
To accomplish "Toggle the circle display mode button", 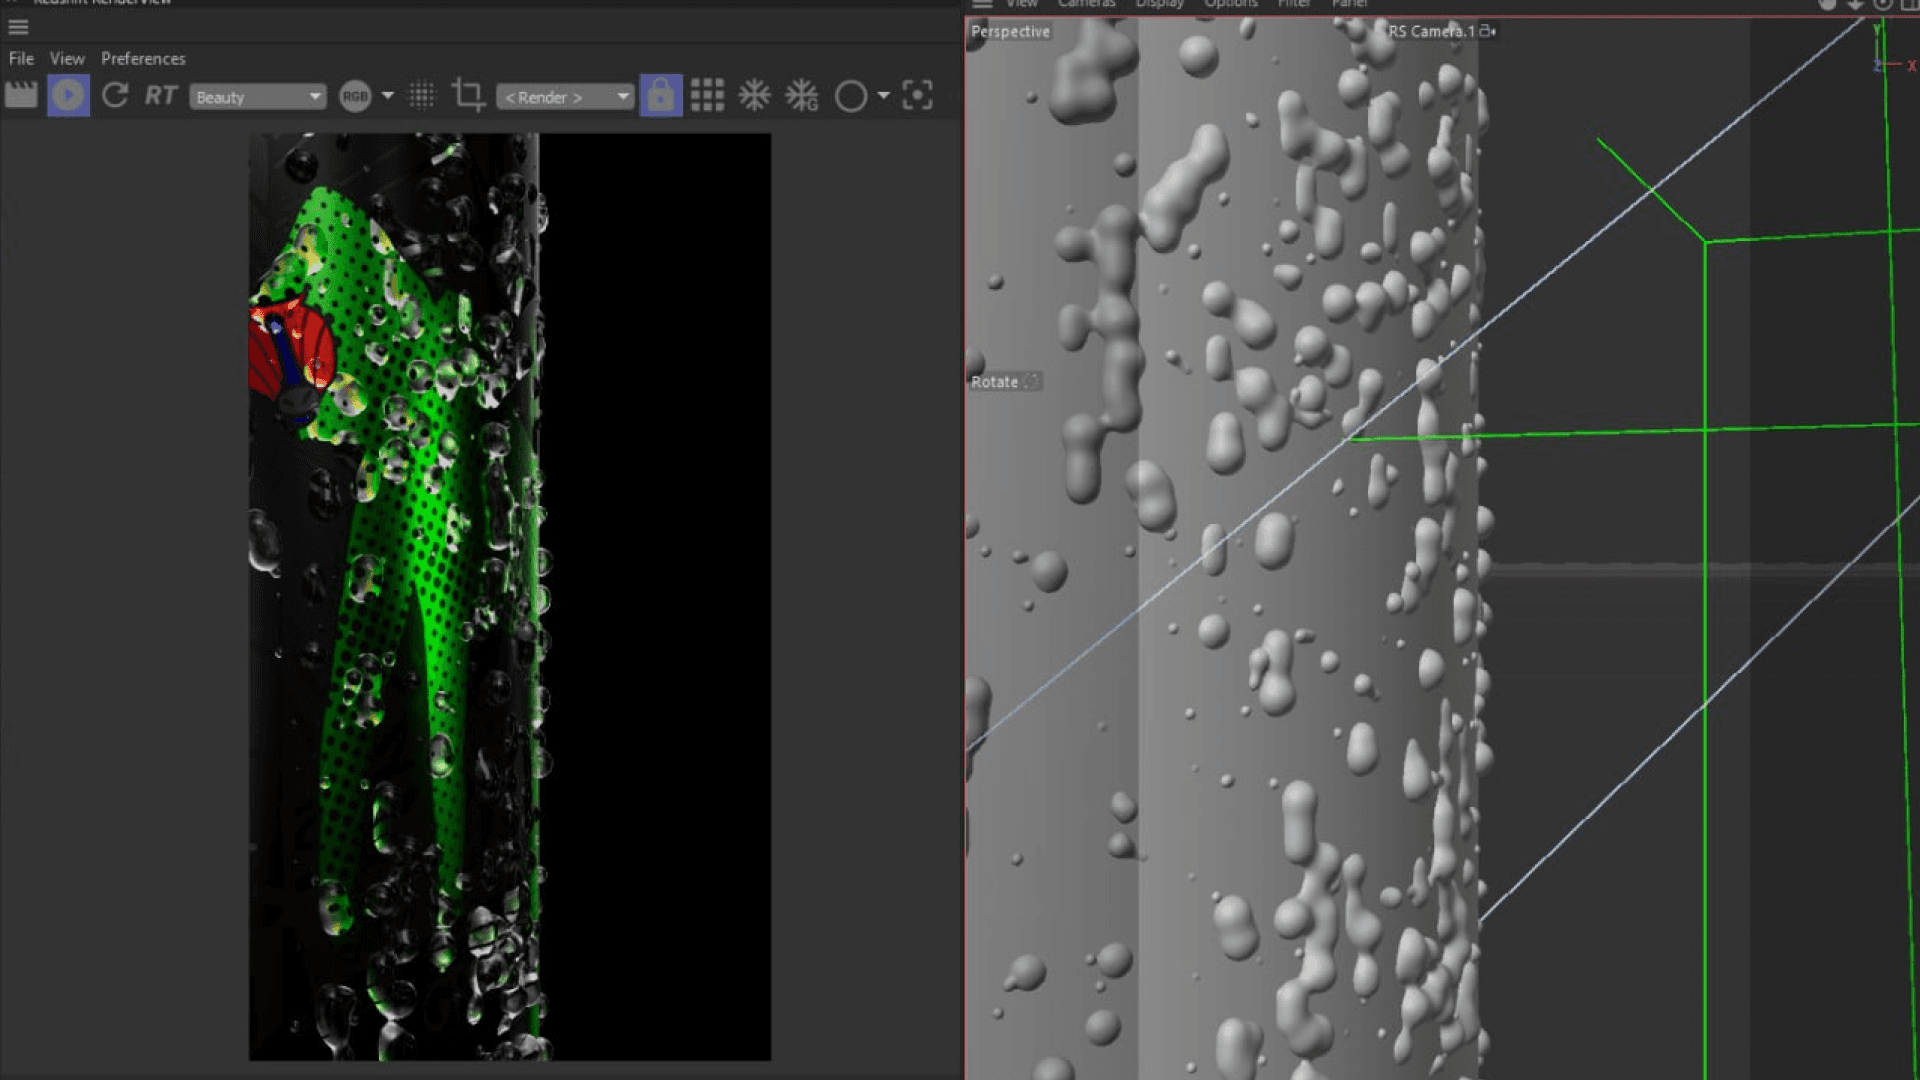I will point(851,96).
